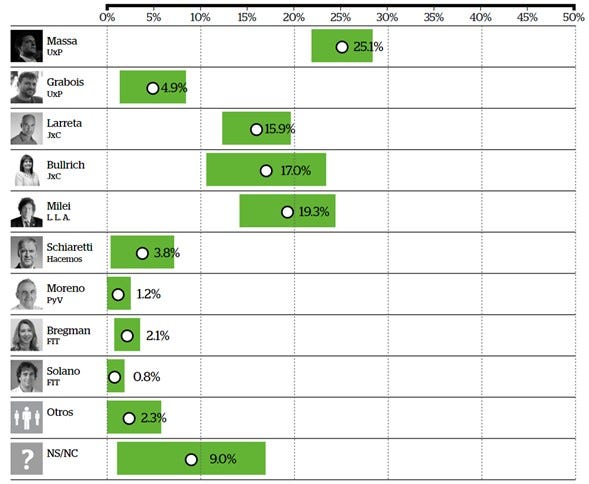Click the circle marker on the NS/NC bar
The image size is (589, 484).
click(x=191, y=459)
